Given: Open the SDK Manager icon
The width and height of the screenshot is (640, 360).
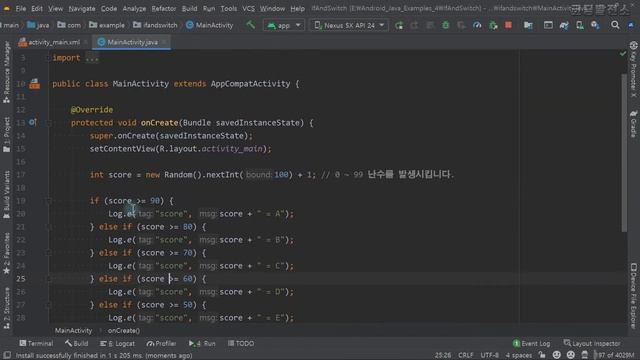Looking at the screenshot, I should (x=595, y=25).
